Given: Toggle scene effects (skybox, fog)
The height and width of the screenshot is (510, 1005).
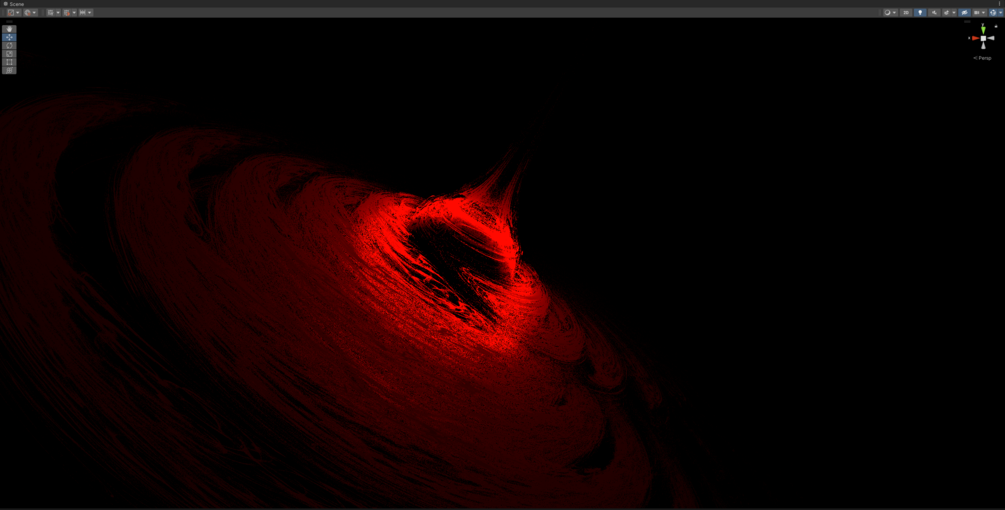Looking at the screenshot, I should point(946,12).
